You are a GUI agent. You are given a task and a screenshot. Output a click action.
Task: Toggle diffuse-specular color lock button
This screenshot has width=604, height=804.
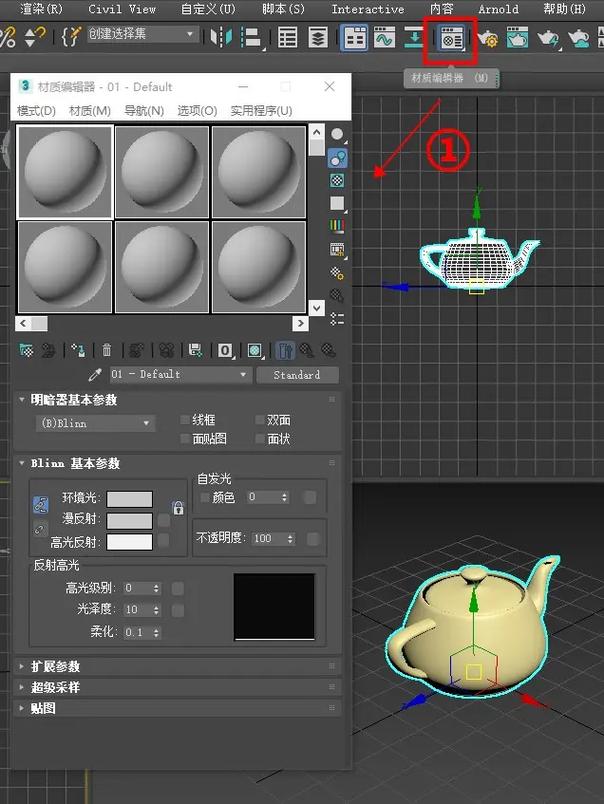(41, 530)
